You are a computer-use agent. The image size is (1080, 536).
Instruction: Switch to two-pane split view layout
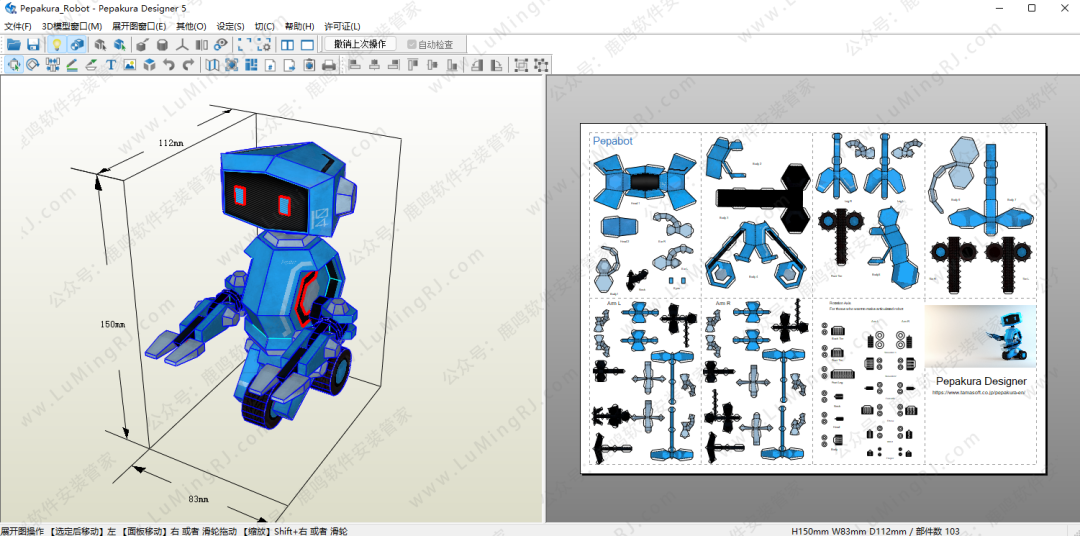coord(288,45)
